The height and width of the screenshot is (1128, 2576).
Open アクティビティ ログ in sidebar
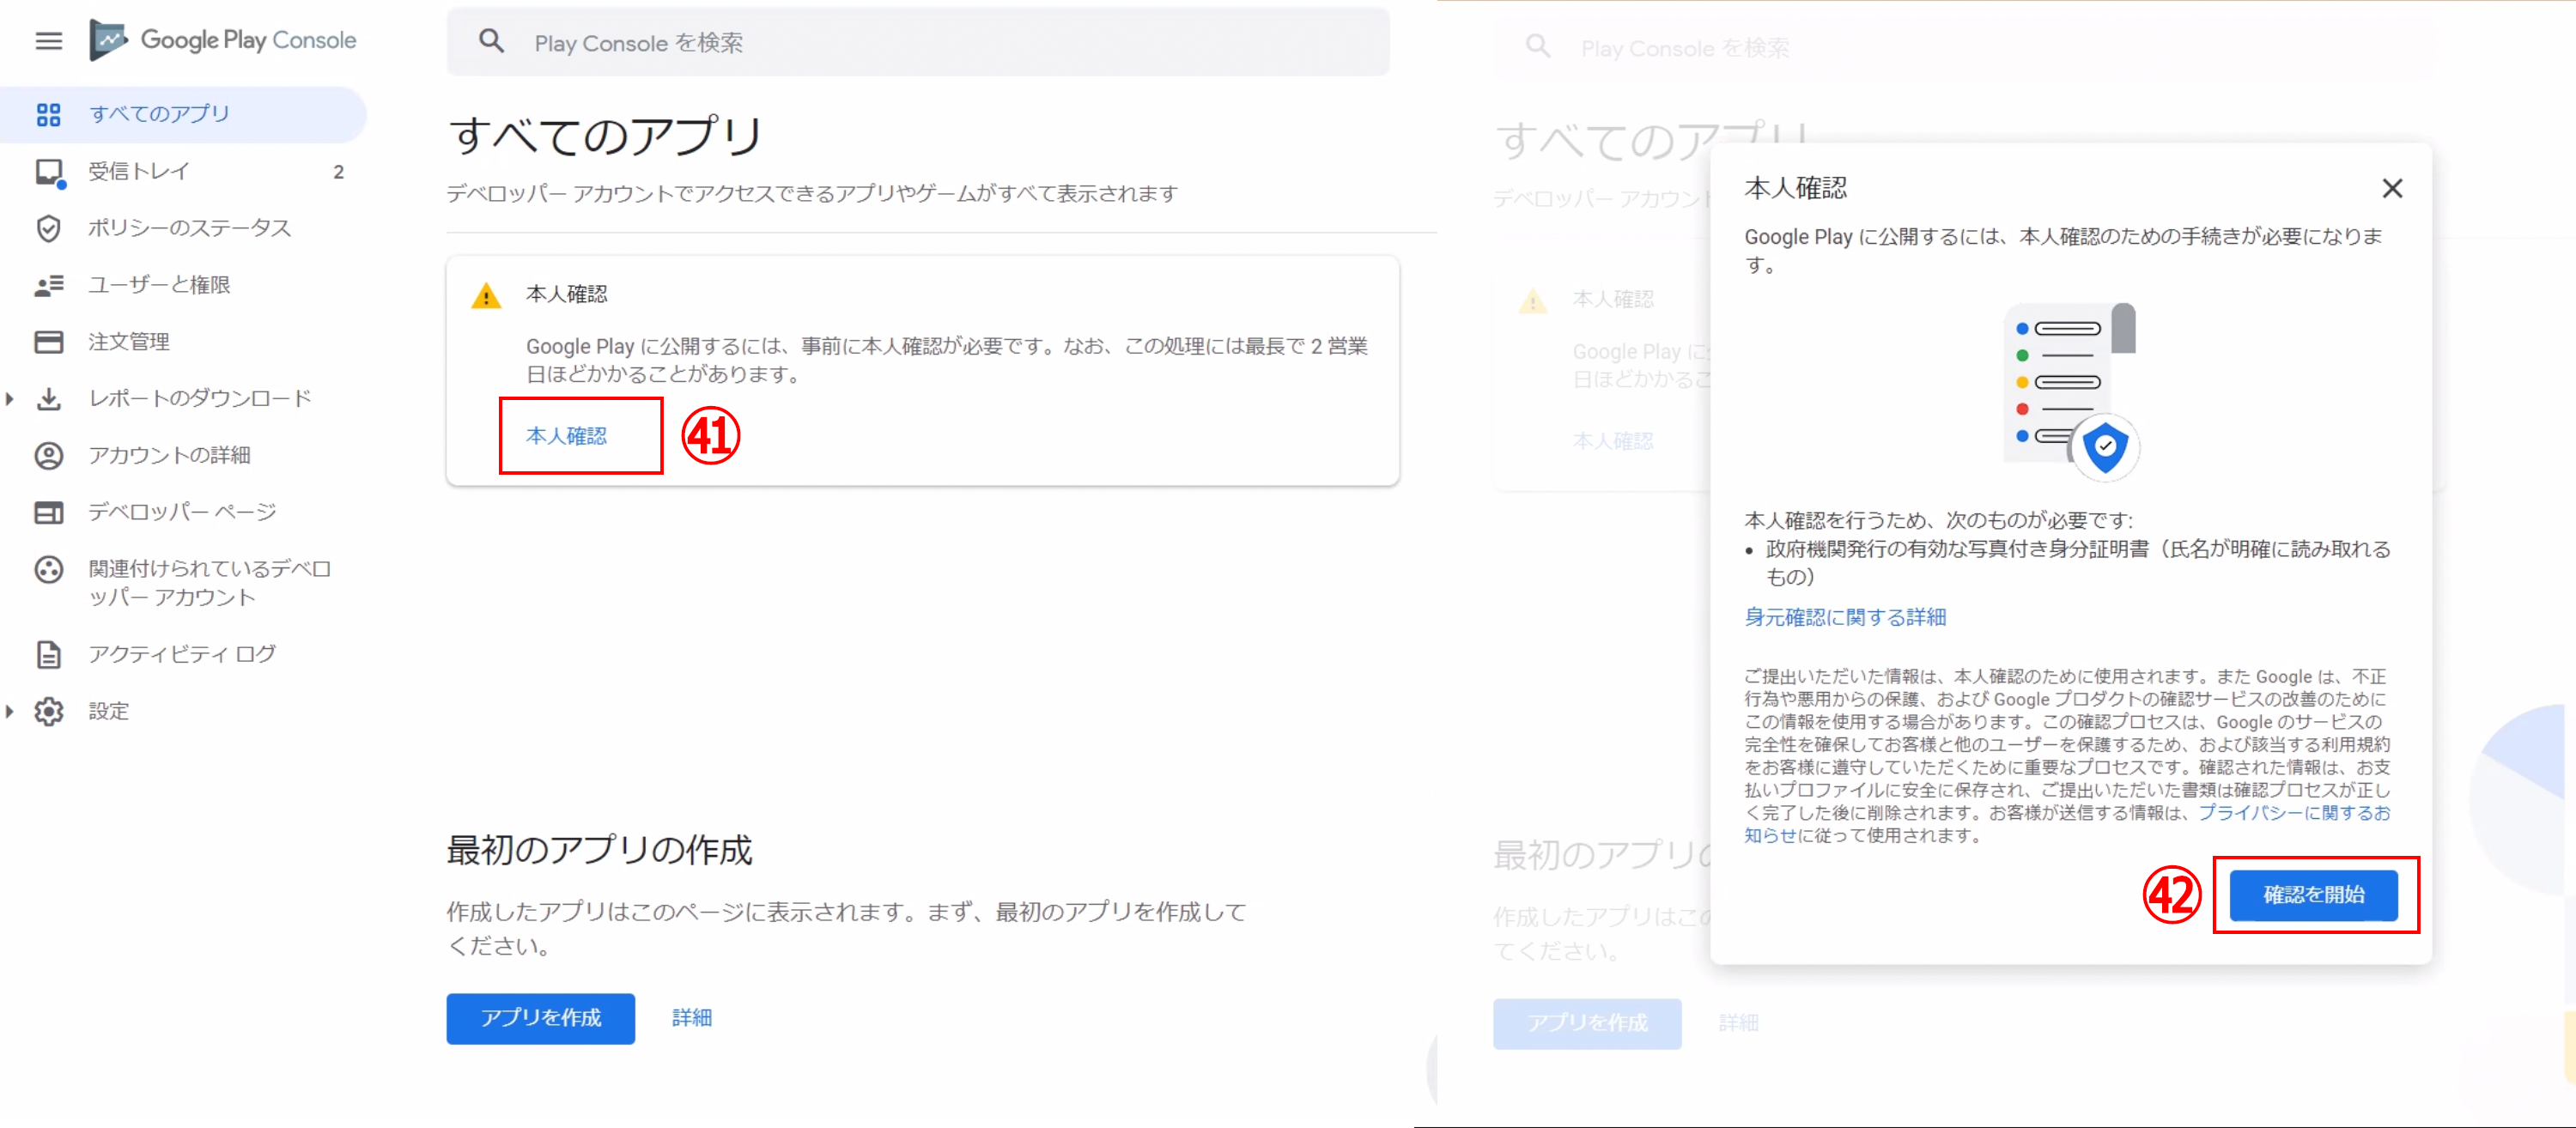pos(184,655)
